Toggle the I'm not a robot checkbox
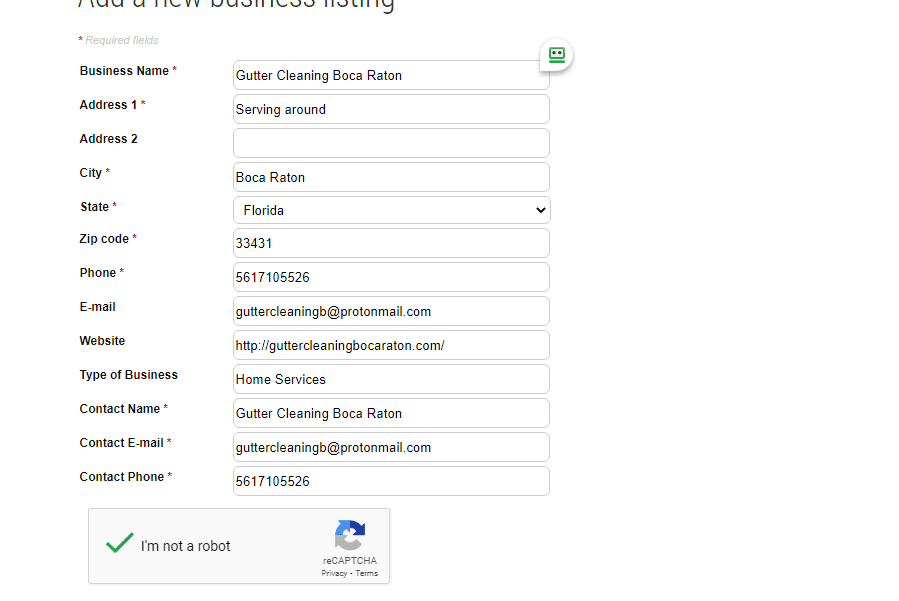 coord(120,543)
